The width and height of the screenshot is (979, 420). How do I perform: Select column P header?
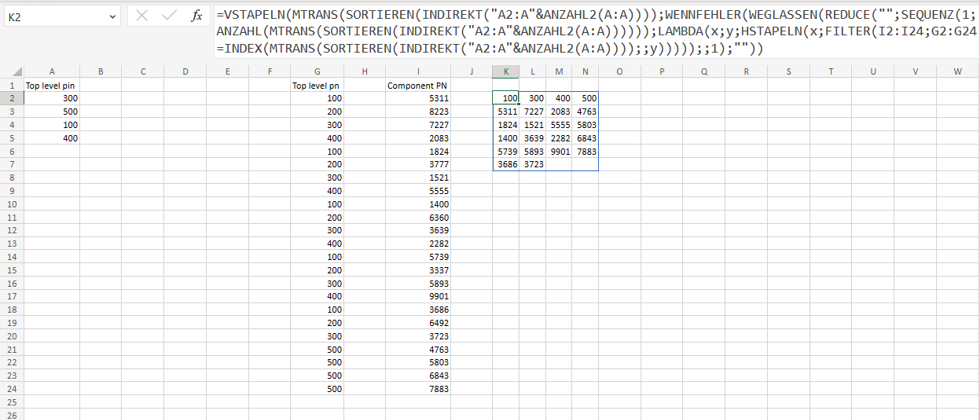(x=661, y=72)
